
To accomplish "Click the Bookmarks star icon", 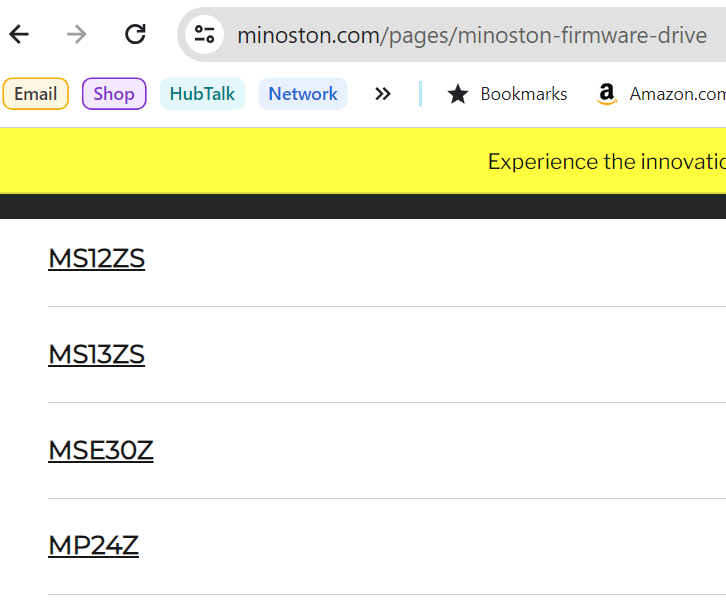I will (x=457, y=94).
